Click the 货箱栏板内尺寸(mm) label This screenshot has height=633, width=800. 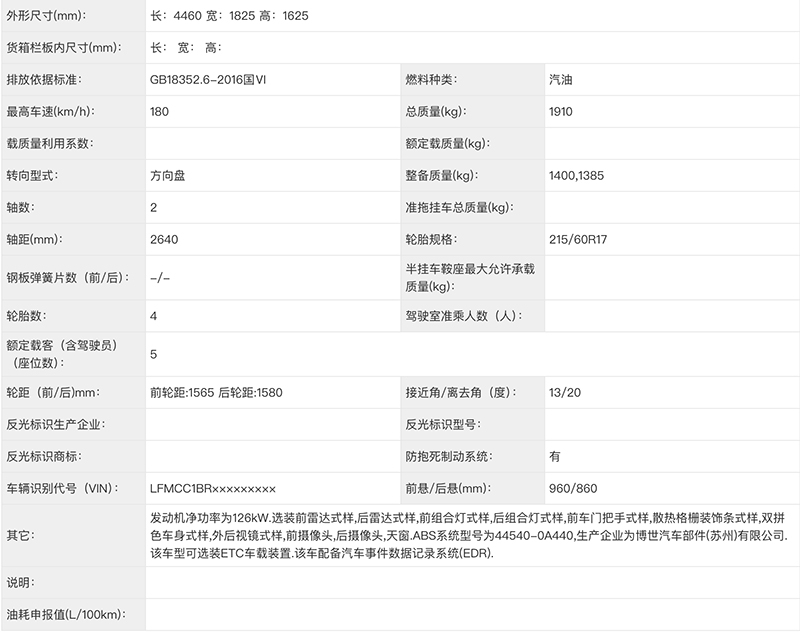[x=64, y=48]
